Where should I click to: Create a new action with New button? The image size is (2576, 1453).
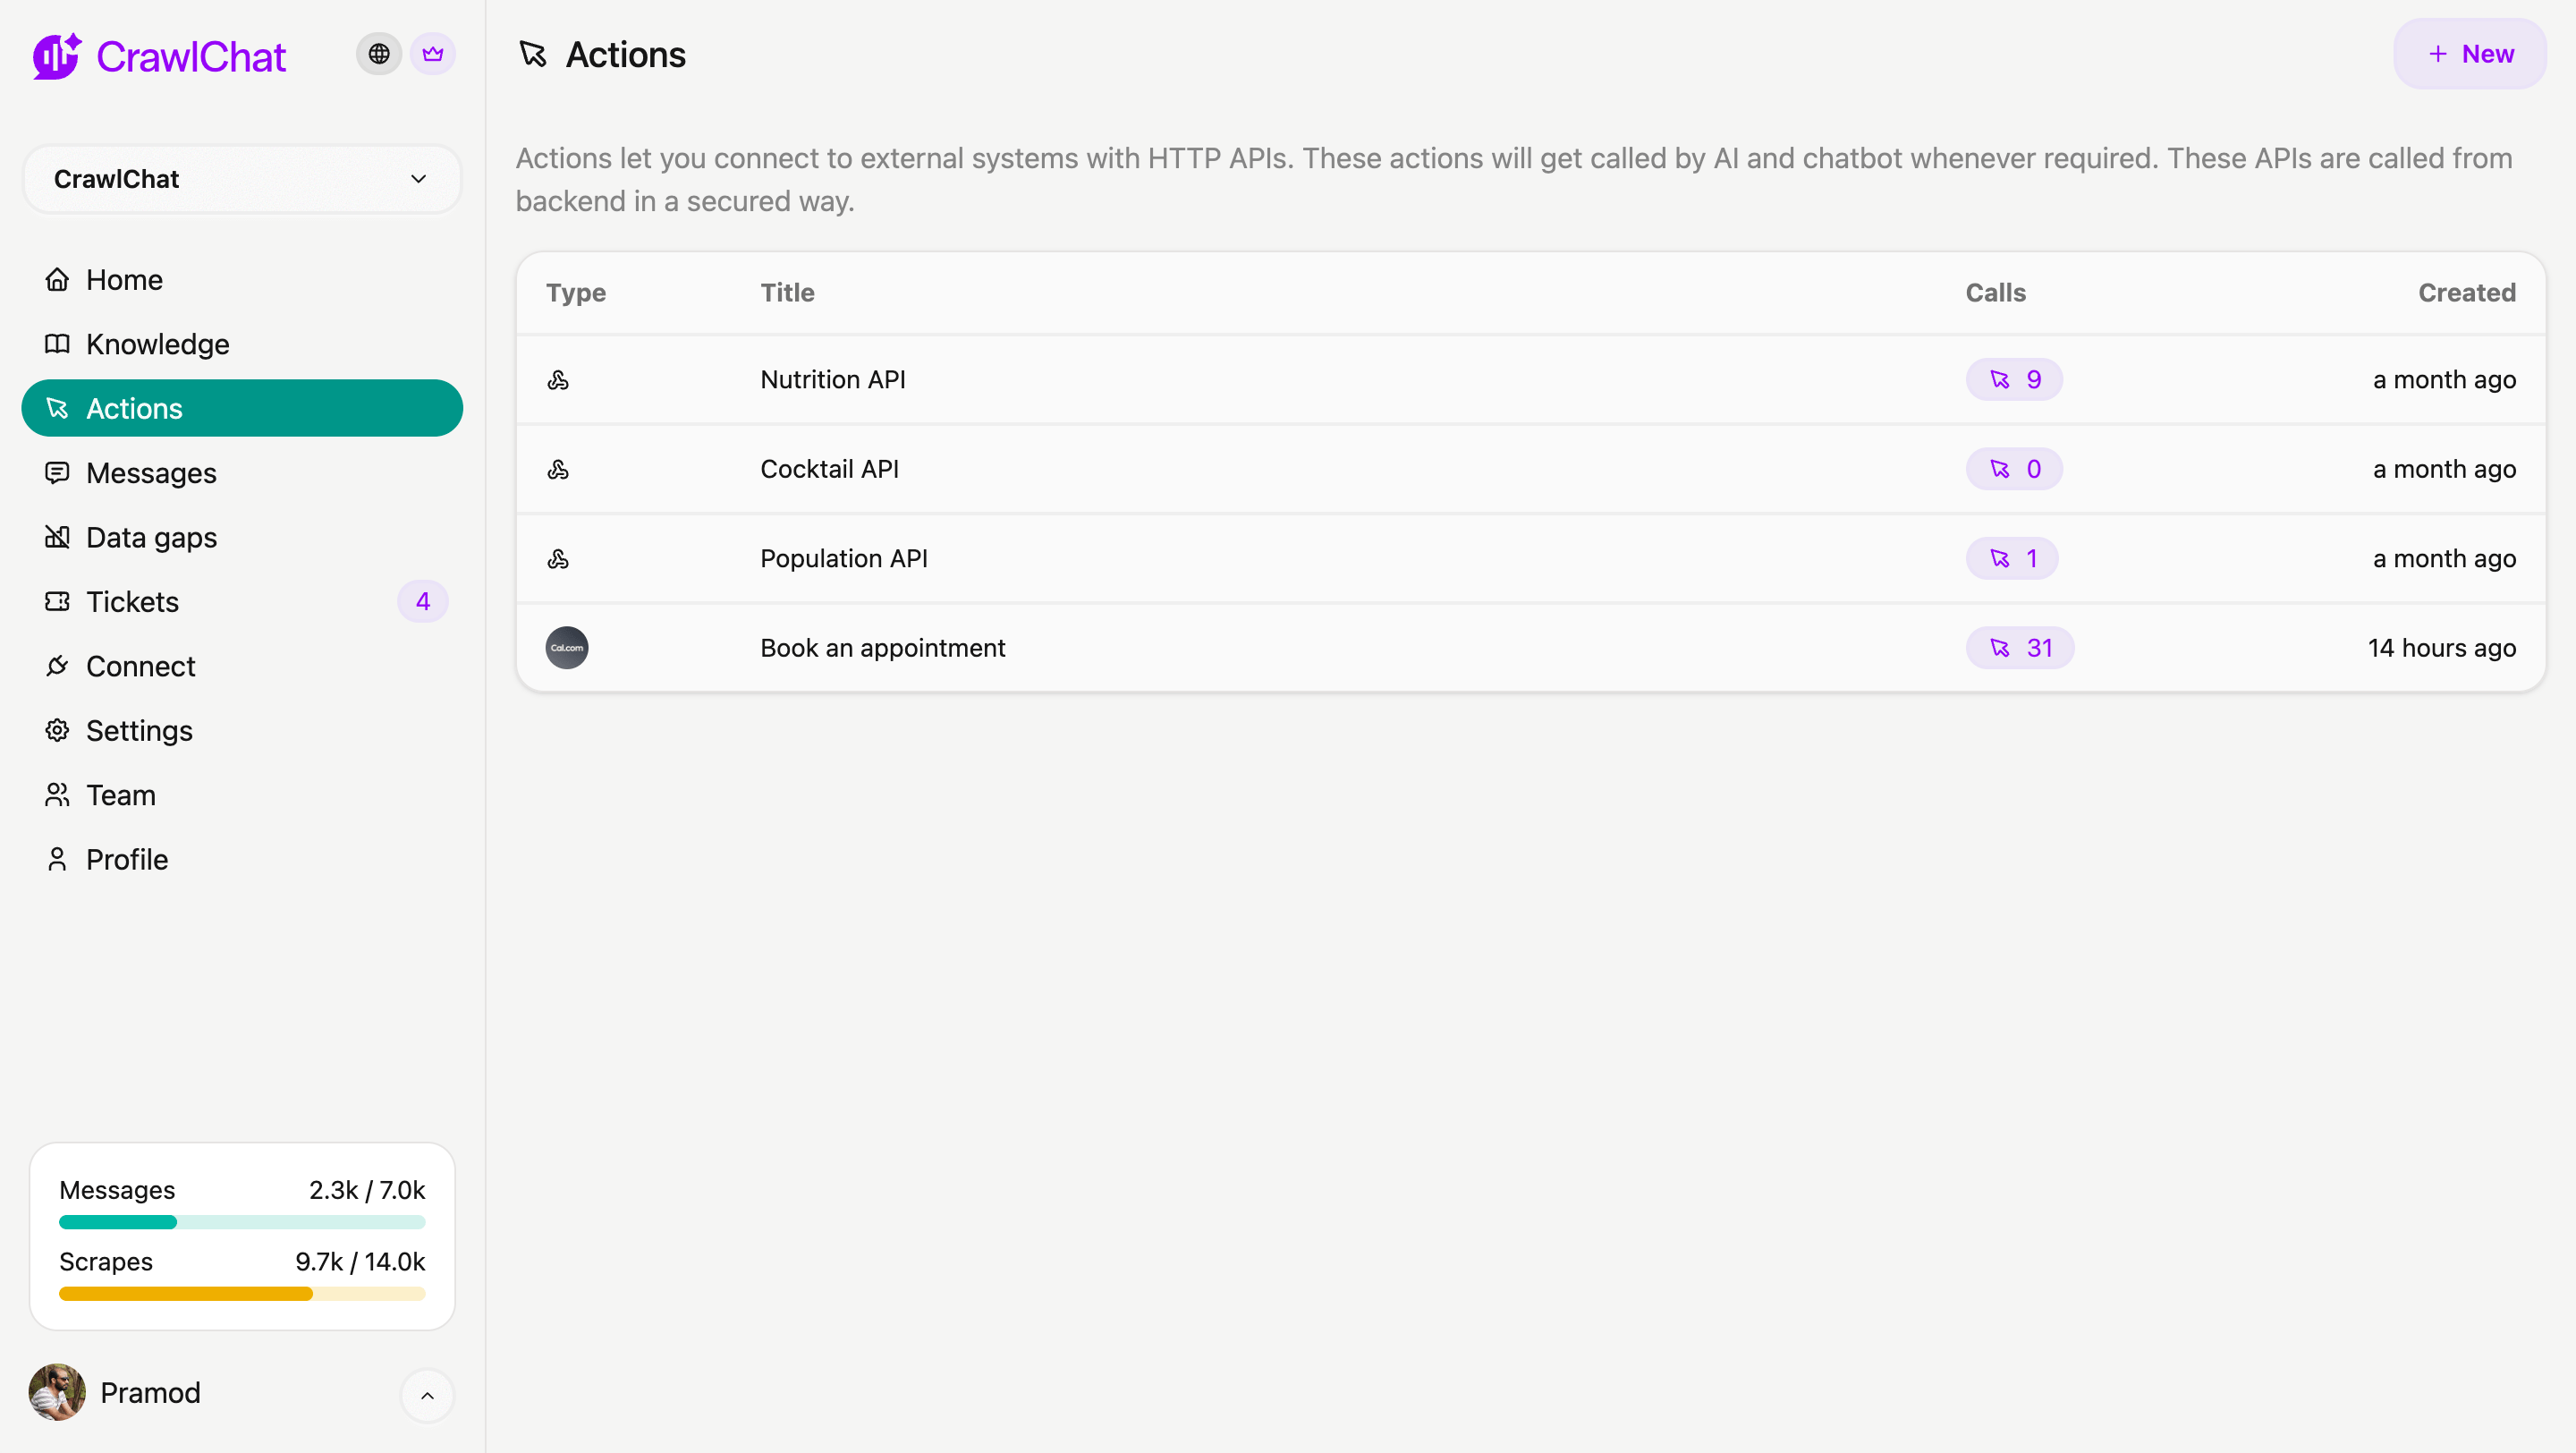tap(2469, 54)
